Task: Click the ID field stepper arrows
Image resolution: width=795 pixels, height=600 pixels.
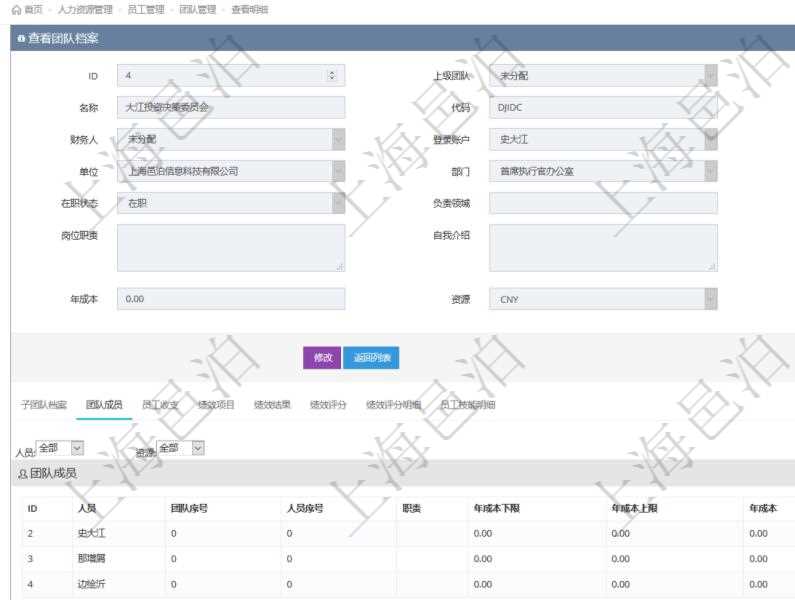Action: click(332, 76)
